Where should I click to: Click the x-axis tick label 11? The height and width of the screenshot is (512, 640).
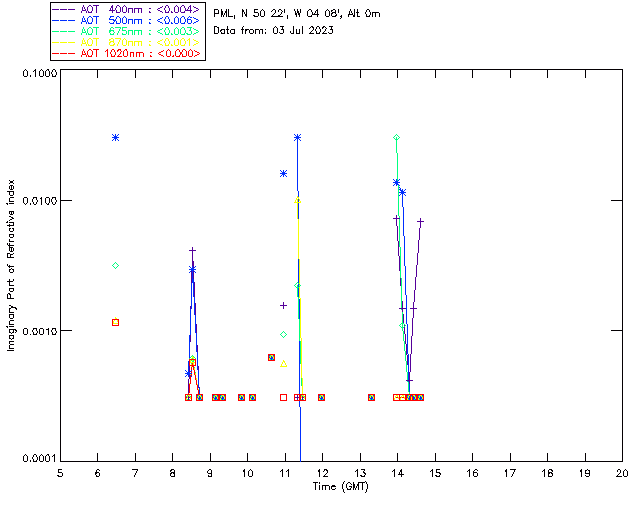[x=285, y=473]
